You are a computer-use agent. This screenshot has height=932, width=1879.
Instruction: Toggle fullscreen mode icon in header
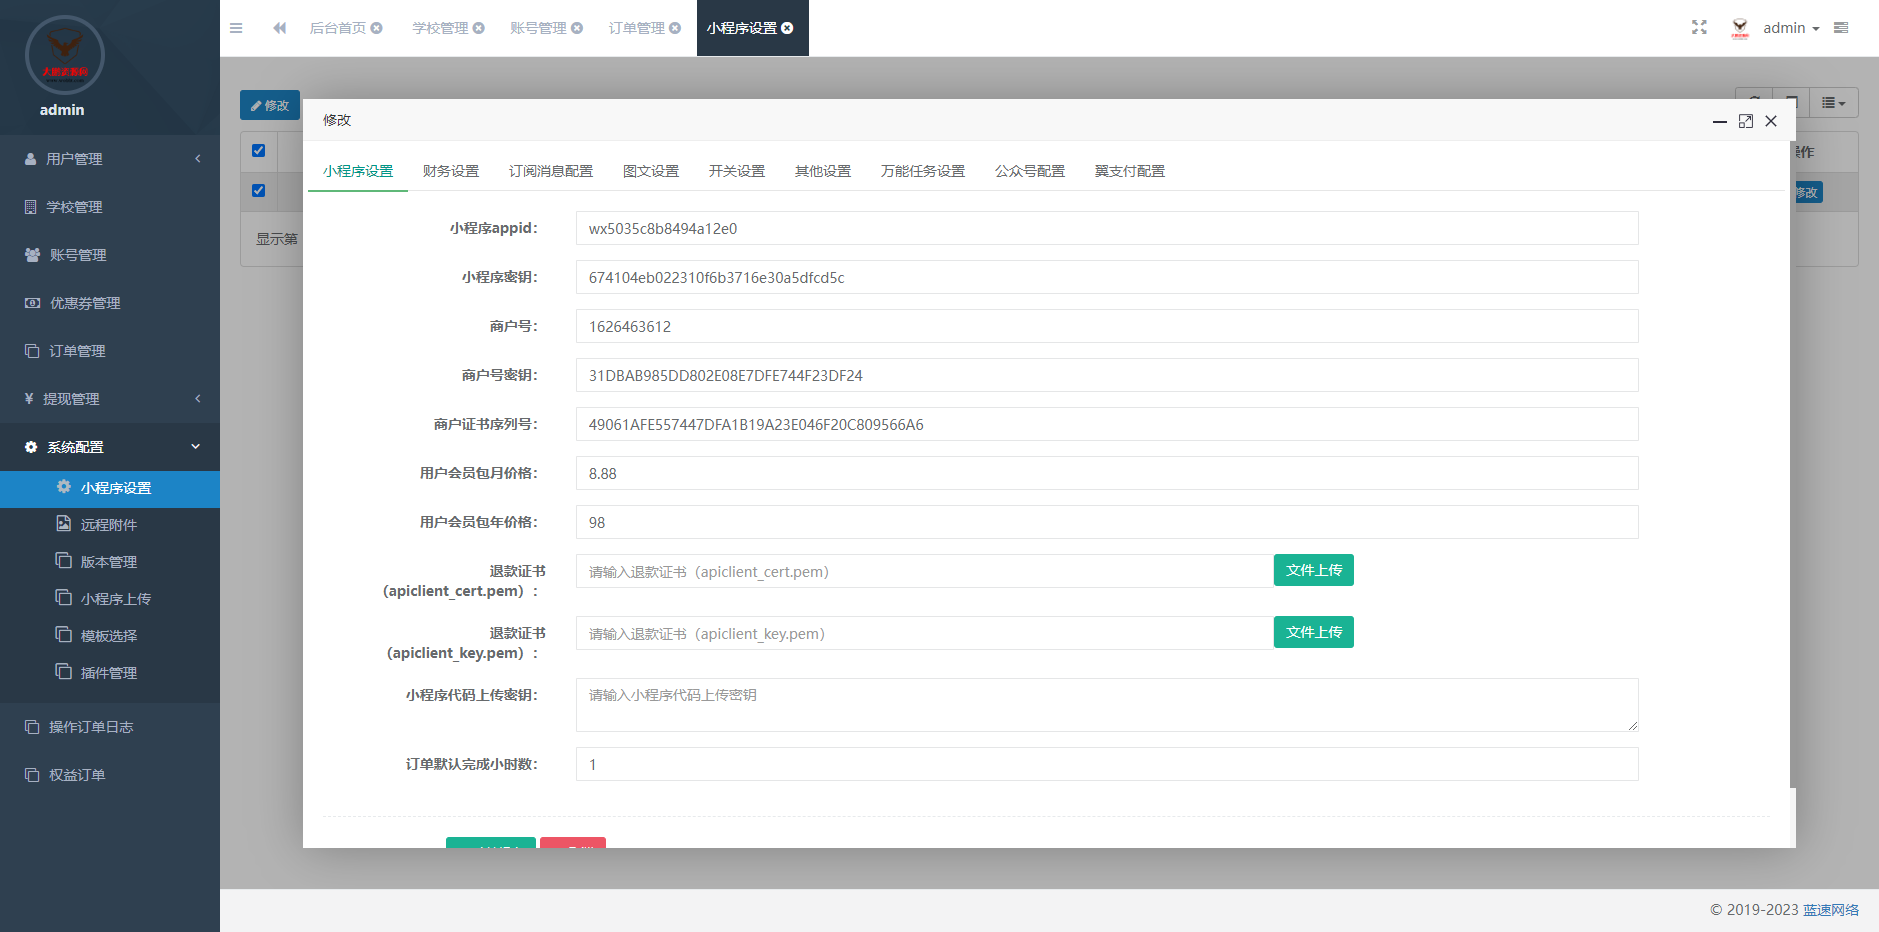(1699, 27)
